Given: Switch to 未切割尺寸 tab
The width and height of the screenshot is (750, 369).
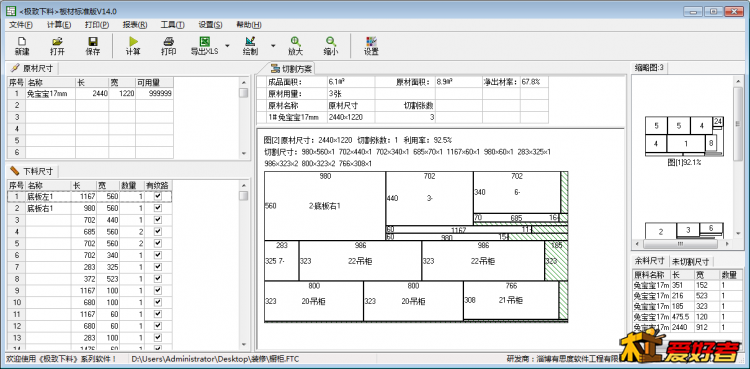Looking at the screenshot, I should (690, 261).
